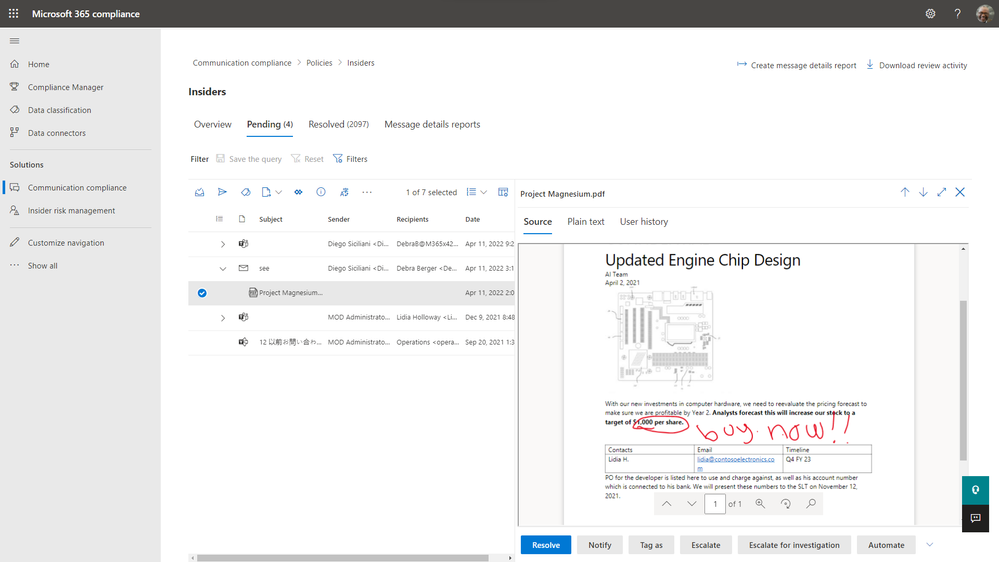
Task: Click the Automate button
Action: pos(886,545)
